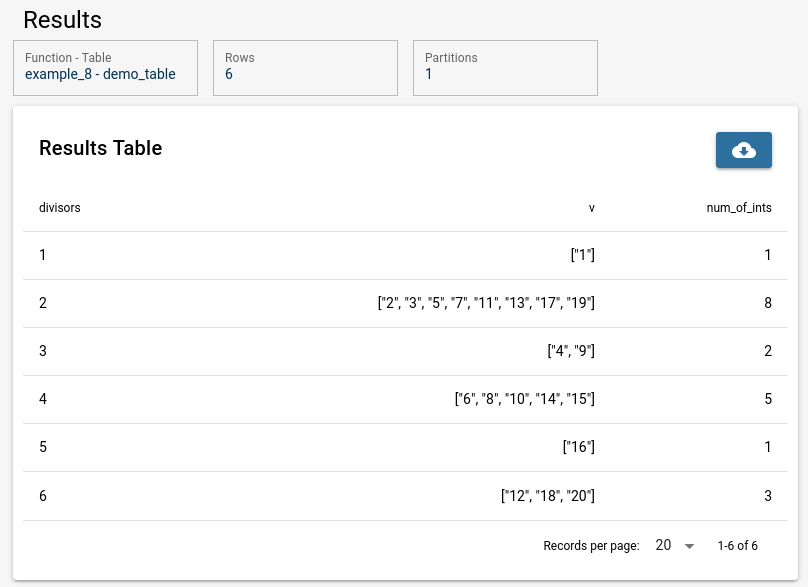Click the Results Table heading
This screenshot has height=587, width=808.
click(x=100, y=148)
